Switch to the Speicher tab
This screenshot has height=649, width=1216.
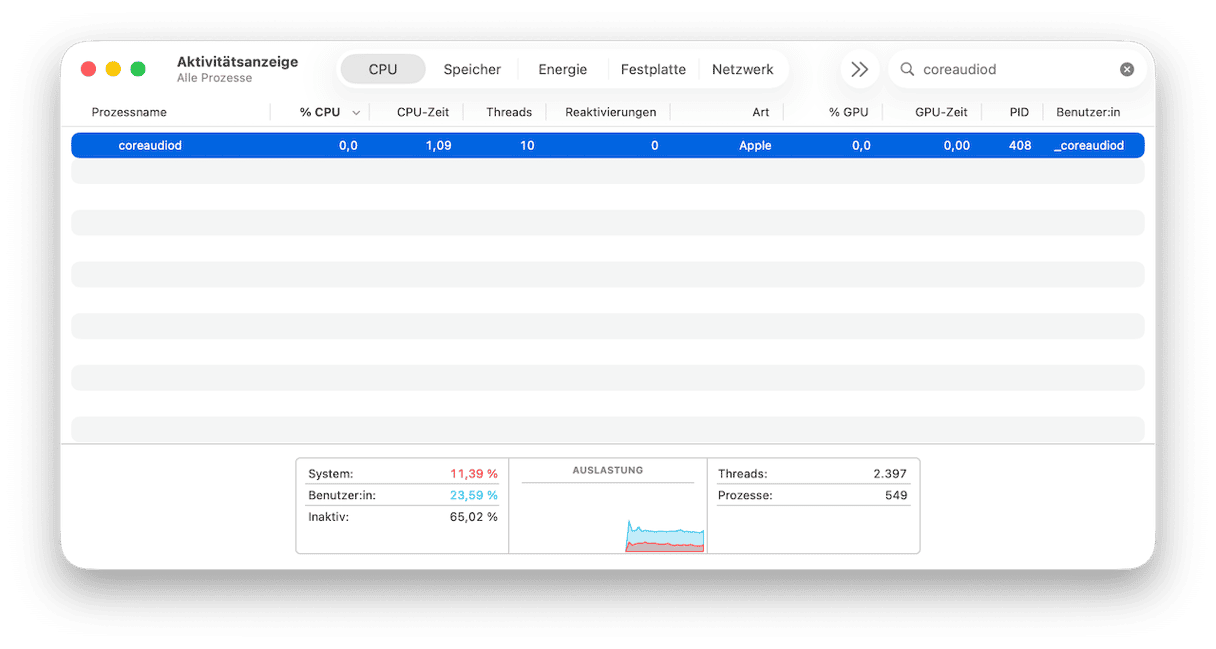click(x=472, y=69)
